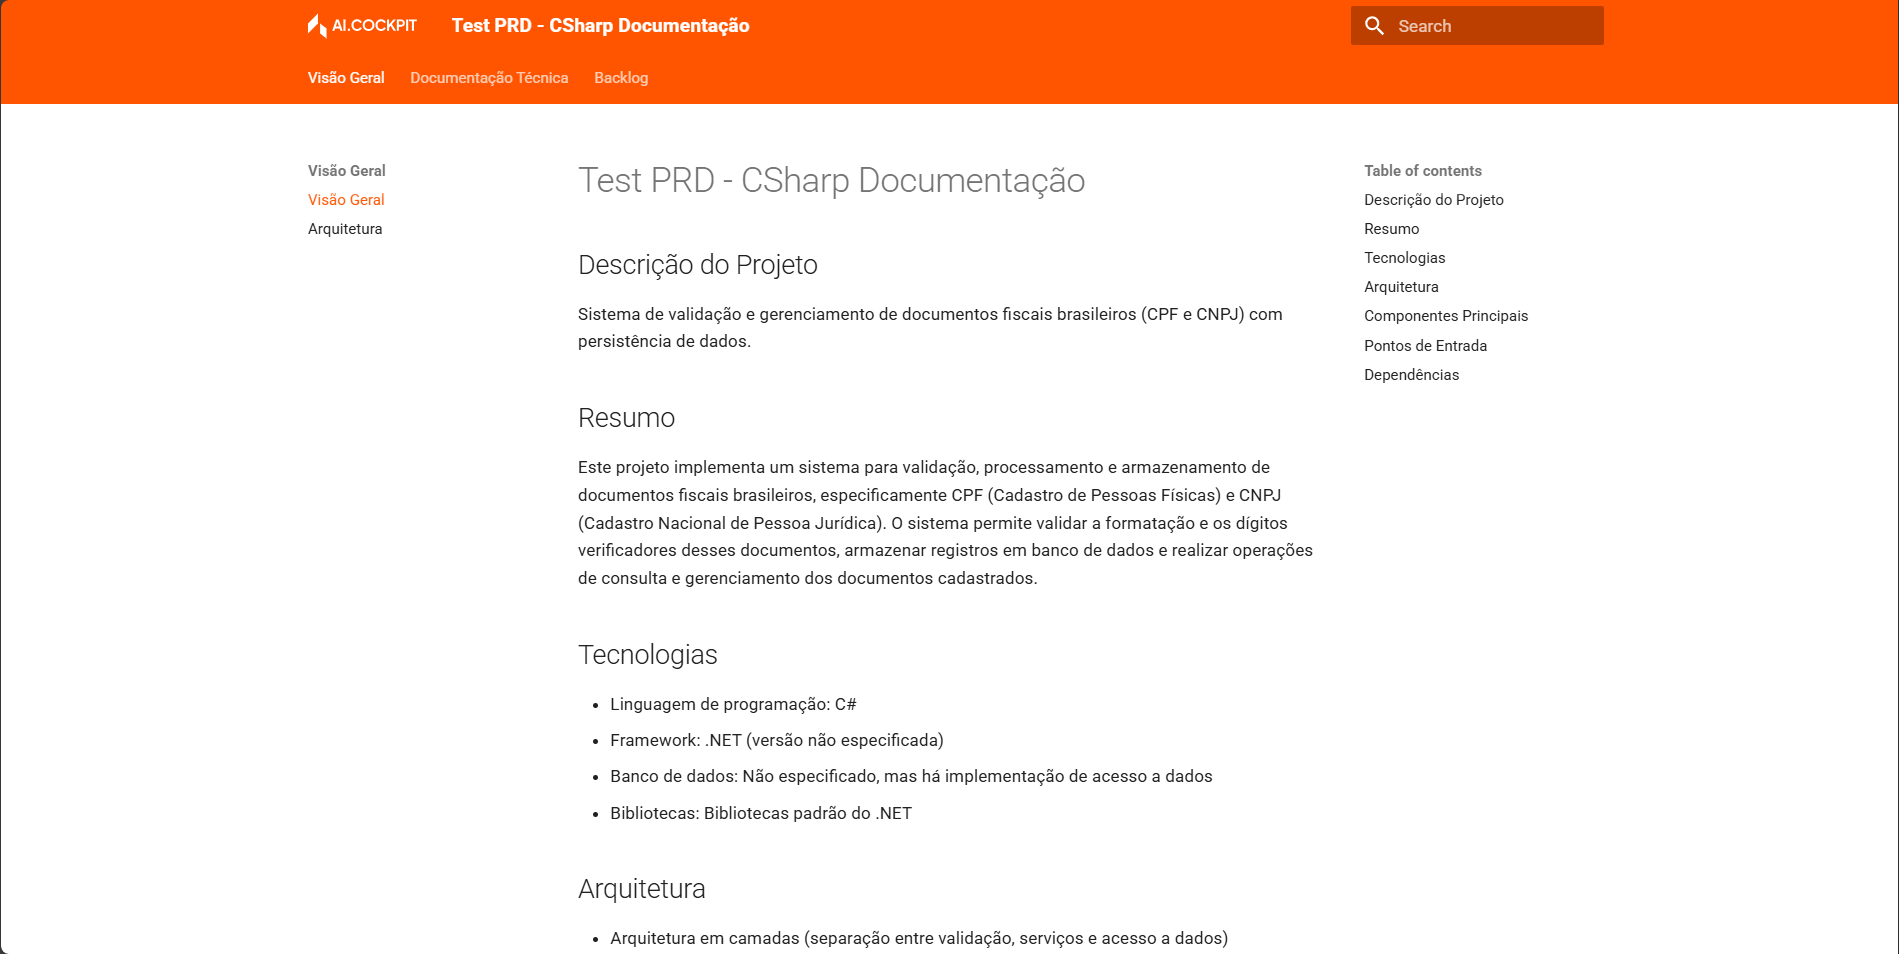Click the Table of contents header
The image size is (1899, 954).
click(1423, 170)
